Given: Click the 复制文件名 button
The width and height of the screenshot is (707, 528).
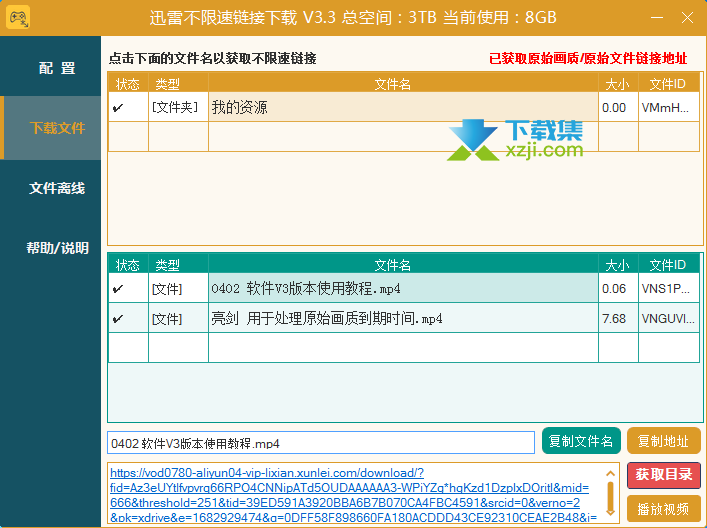Looking at the screenshot, I should (581, 441).
